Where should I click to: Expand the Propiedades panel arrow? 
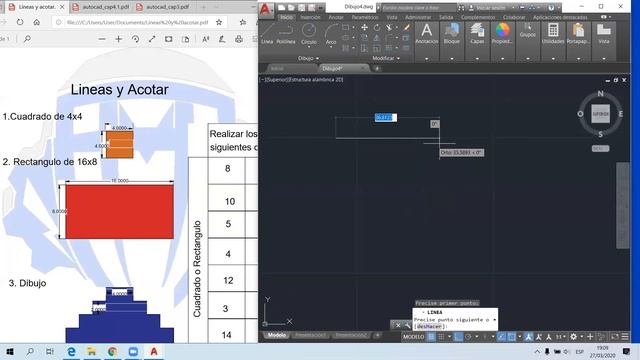point(502,59)
